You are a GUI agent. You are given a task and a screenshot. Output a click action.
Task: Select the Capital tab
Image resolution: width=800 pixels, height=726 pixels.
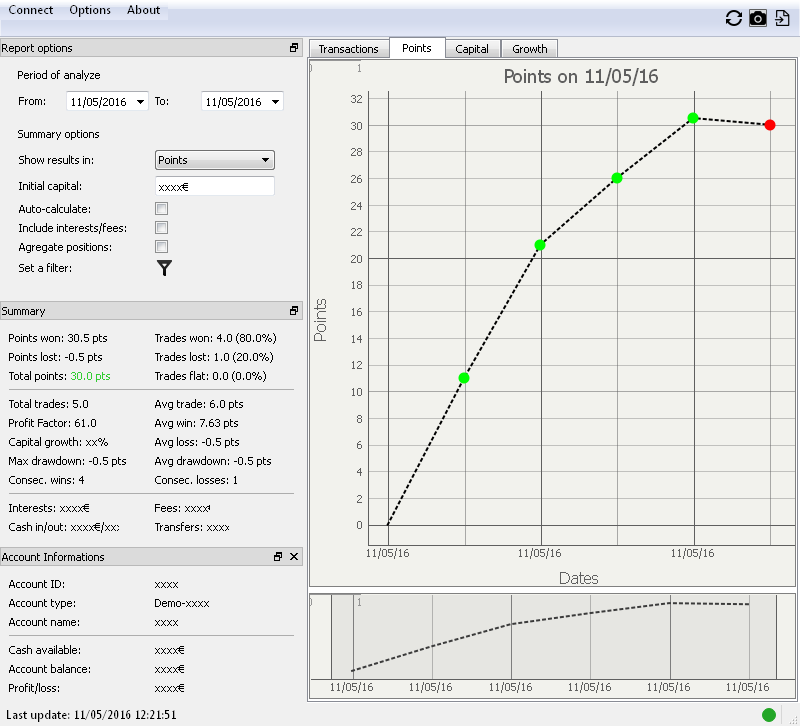pos(472,49)
